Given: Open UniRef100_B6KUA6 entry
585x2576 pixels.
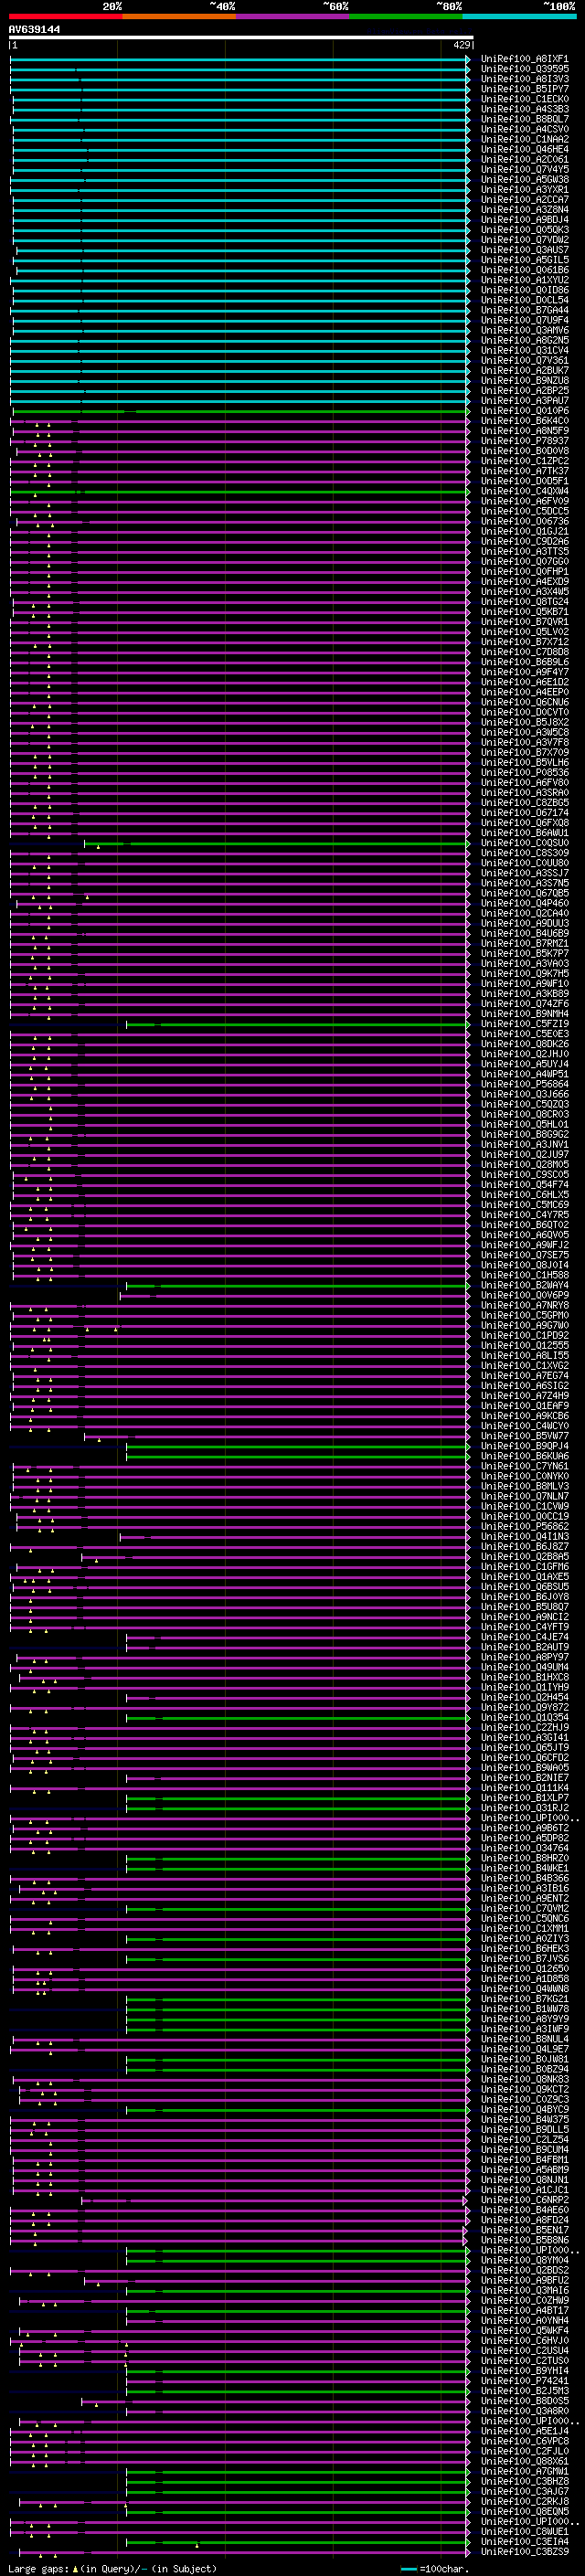Looking at the screenshot, I should pyautogui.click(x=524, y=1457).
